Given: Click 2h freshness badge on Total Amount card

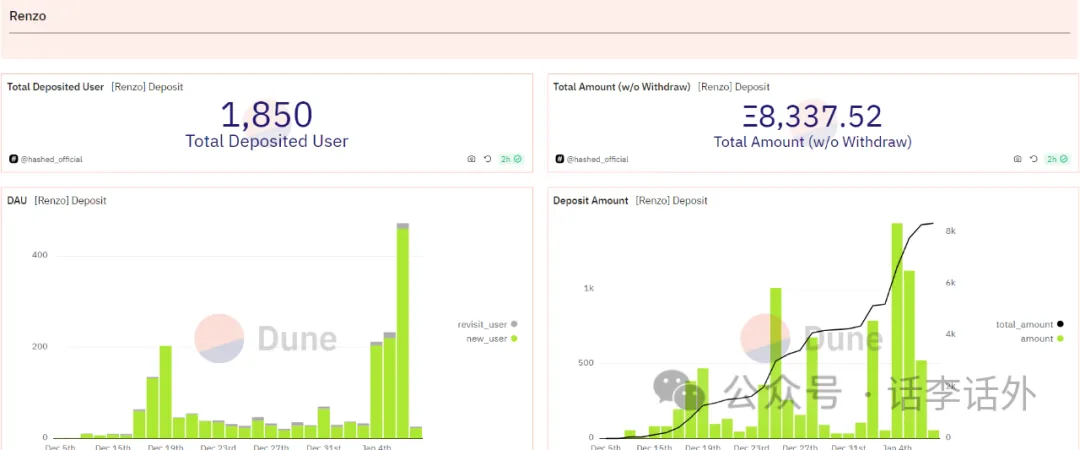Looking at the screenshot, I should (1057, 159).
